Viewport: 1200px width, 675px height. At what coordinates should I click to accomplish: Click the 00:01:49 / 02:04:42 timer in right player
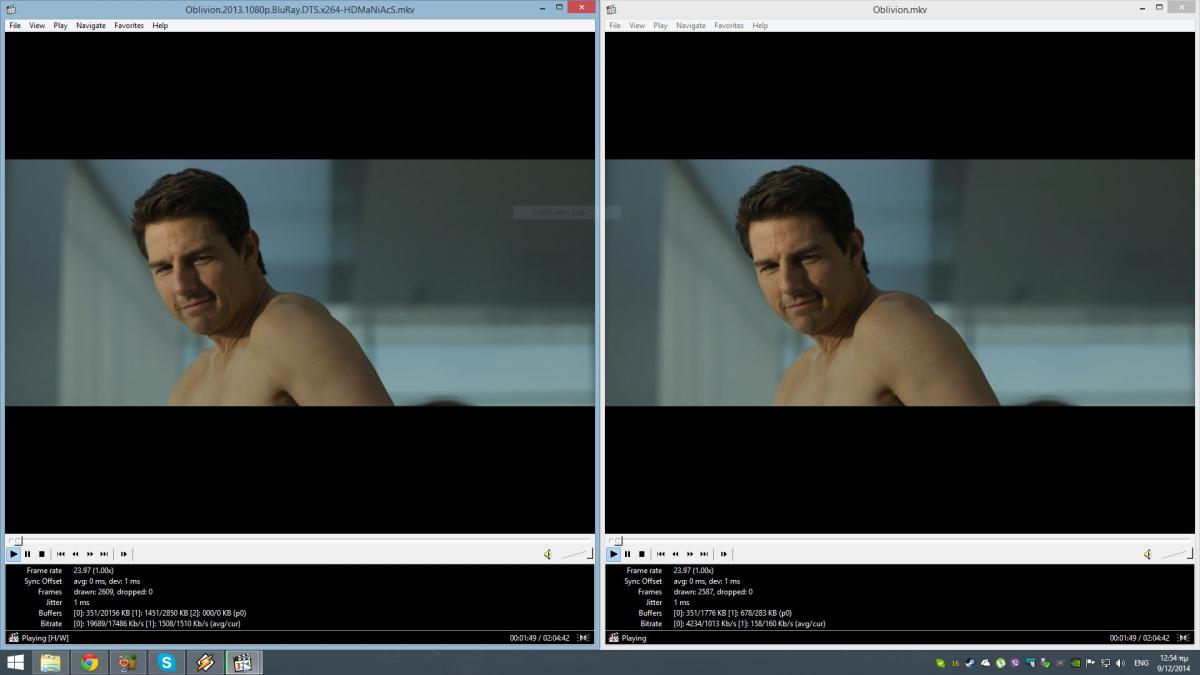tap(1139, 638)
